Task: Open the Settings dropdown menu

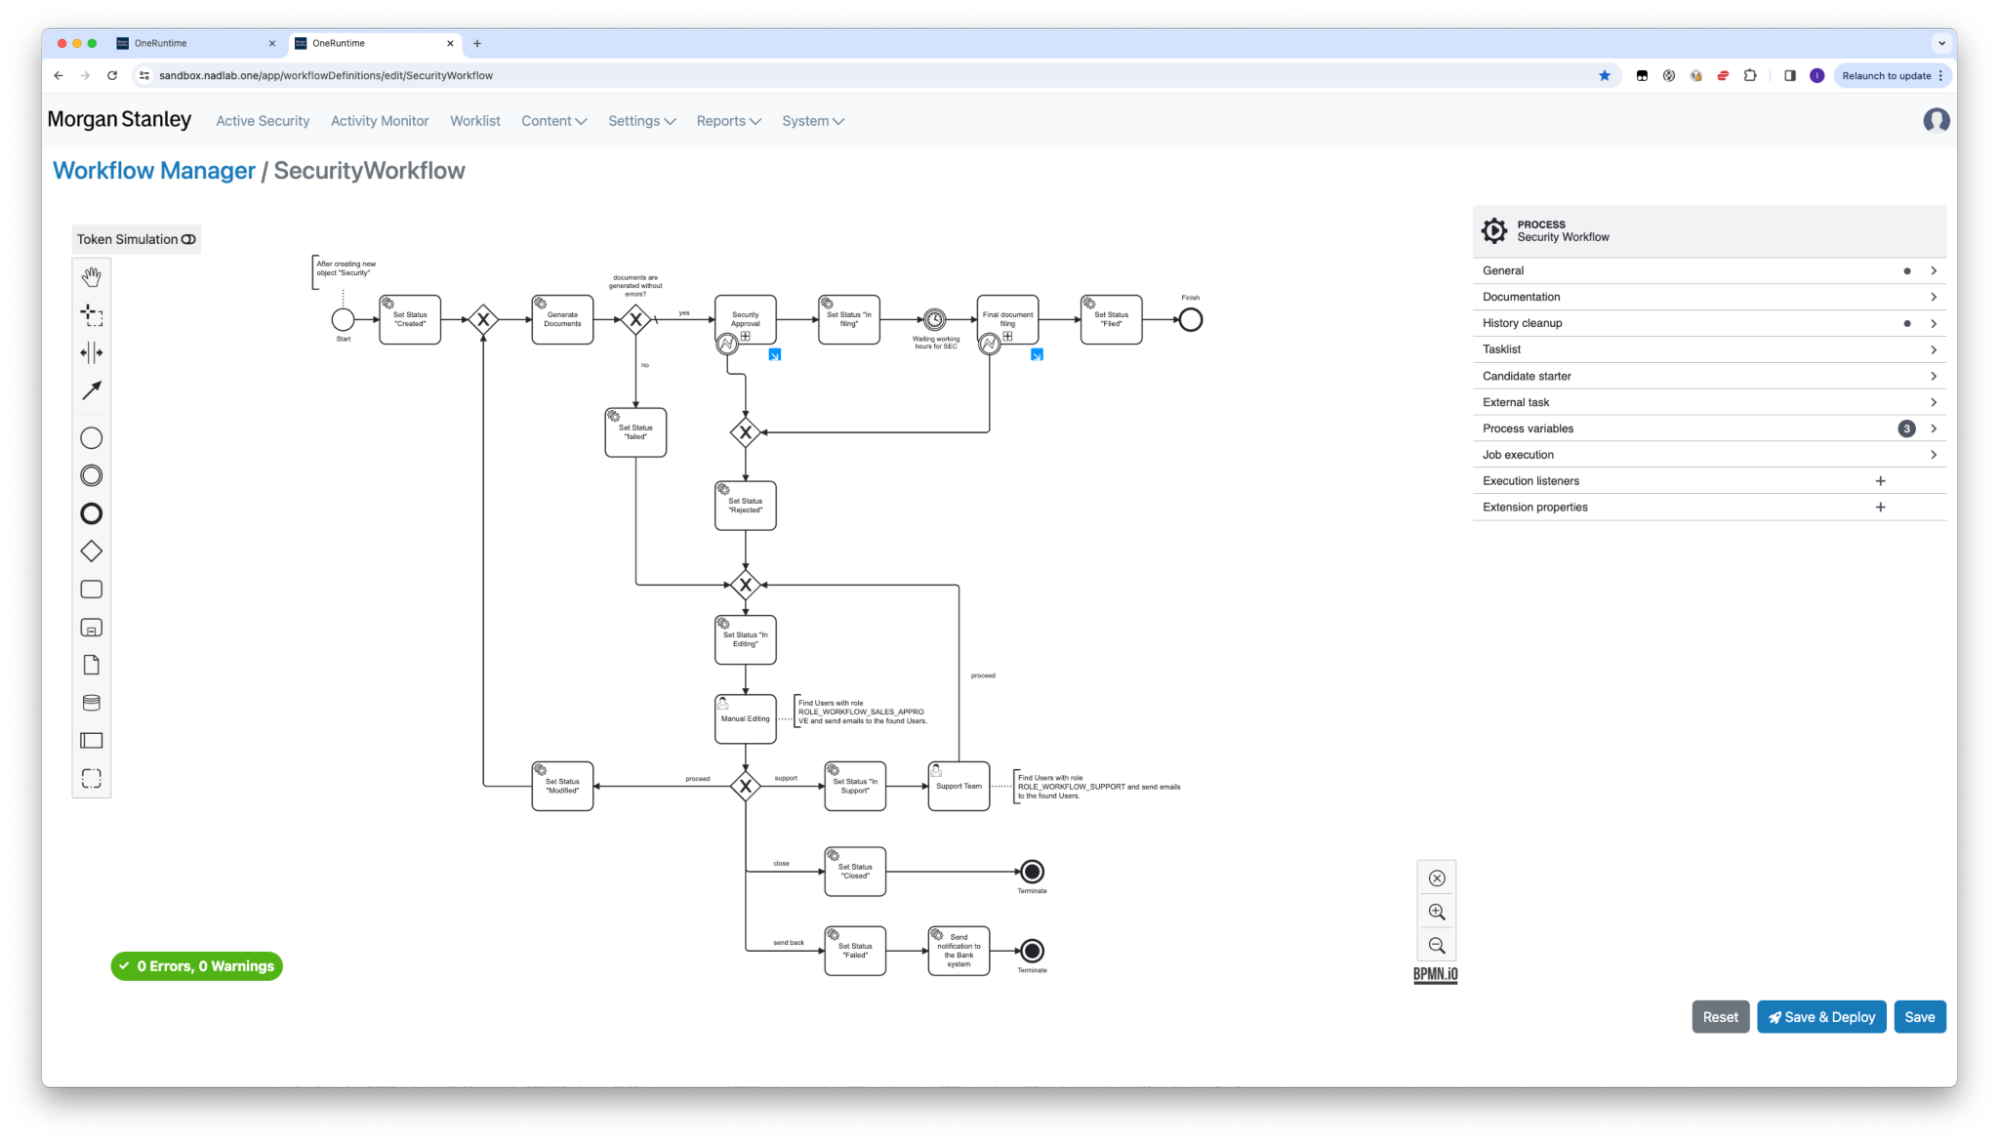Action: tap(641, 121)
